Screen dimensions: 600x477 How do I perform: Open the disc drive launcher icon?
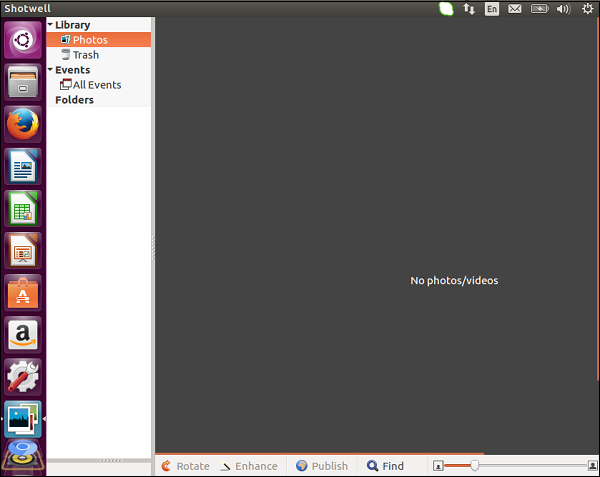pos(23,457)
